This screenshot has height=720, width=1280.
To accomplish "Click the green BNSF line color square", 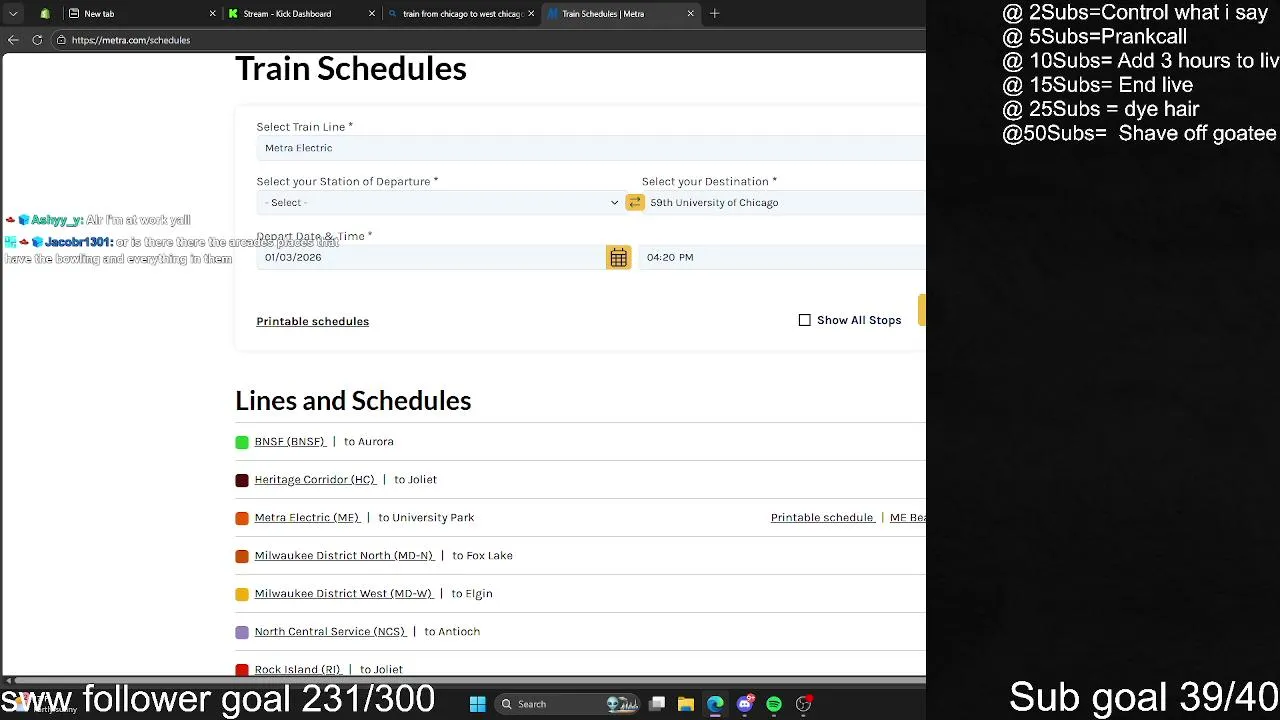I will [x=242, y=442].
